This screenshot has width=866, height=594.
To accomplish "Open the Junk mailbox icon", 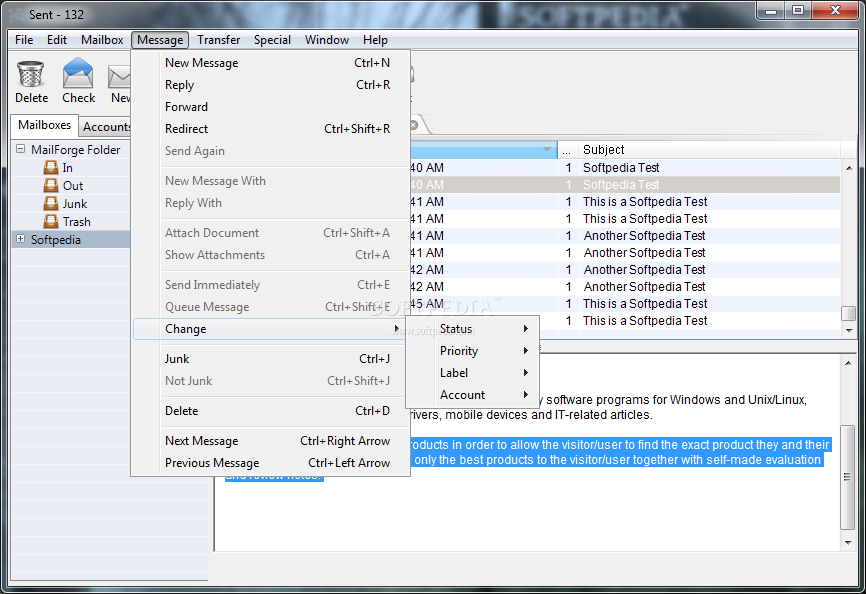I will click(x=51, y=204).
